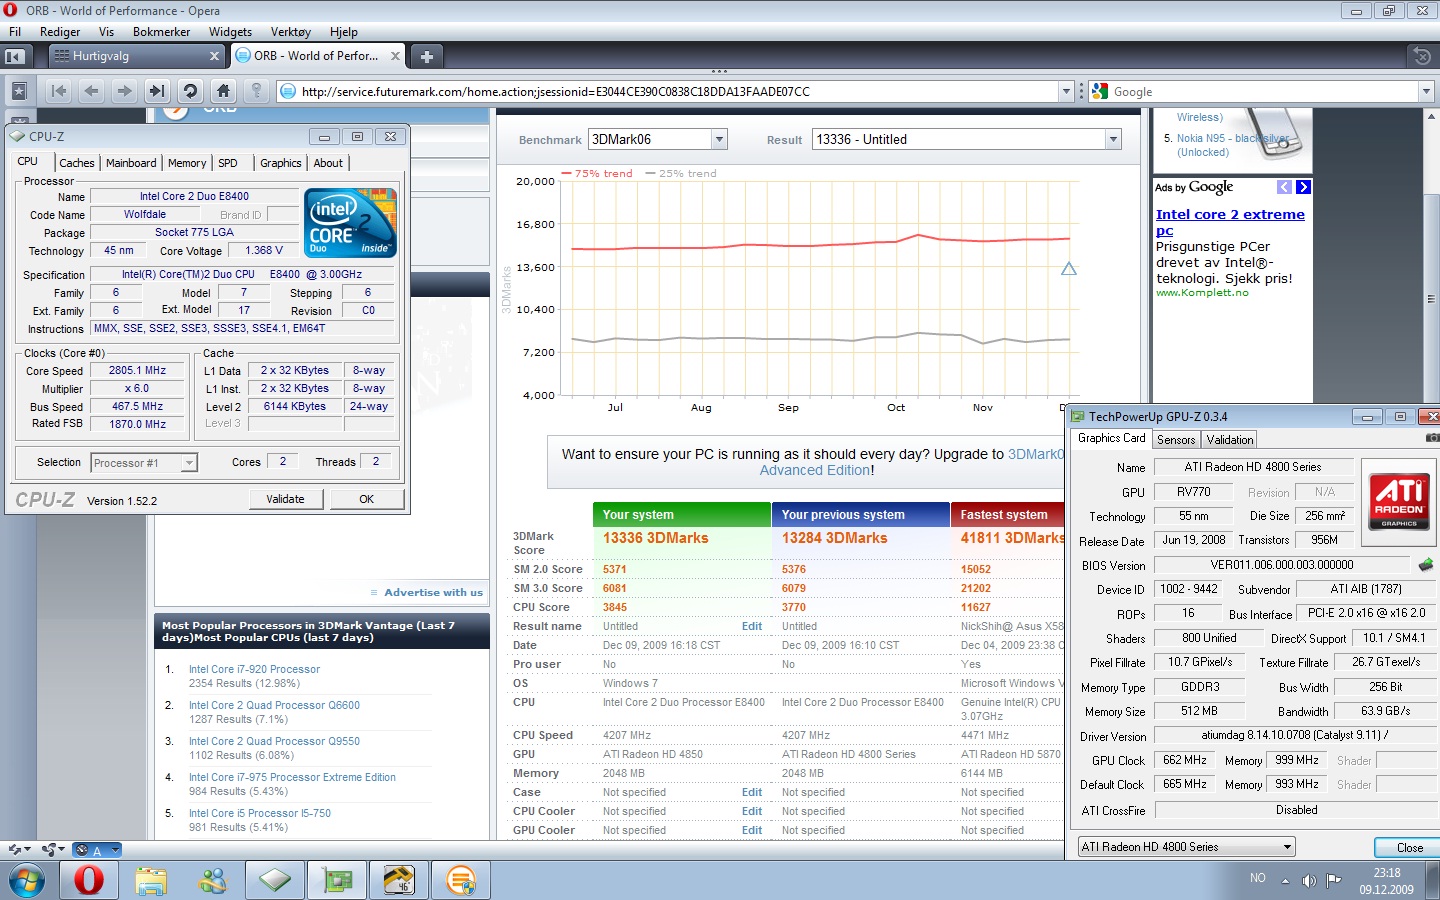This screenshot has width=1440, height=900.
Task: Click the Validate button in CPU-Z
Action: tap(285, 499)
